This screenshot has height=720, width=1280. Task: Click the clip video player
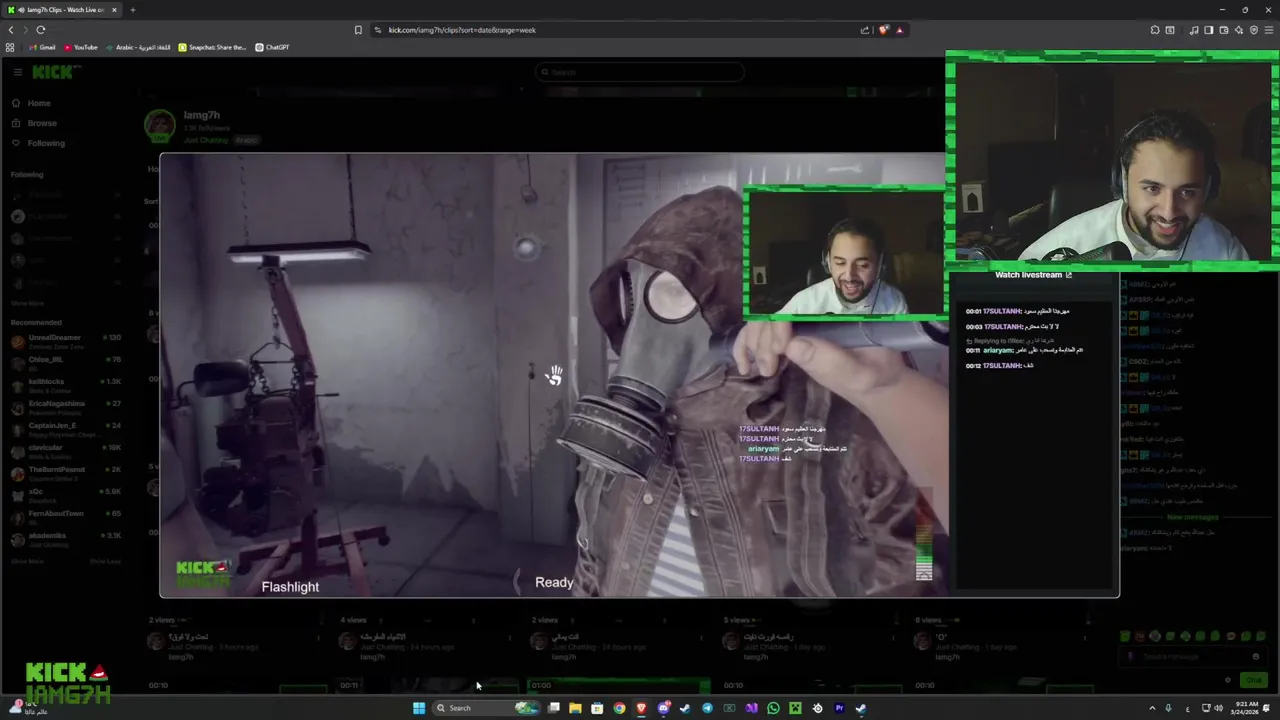554,375
